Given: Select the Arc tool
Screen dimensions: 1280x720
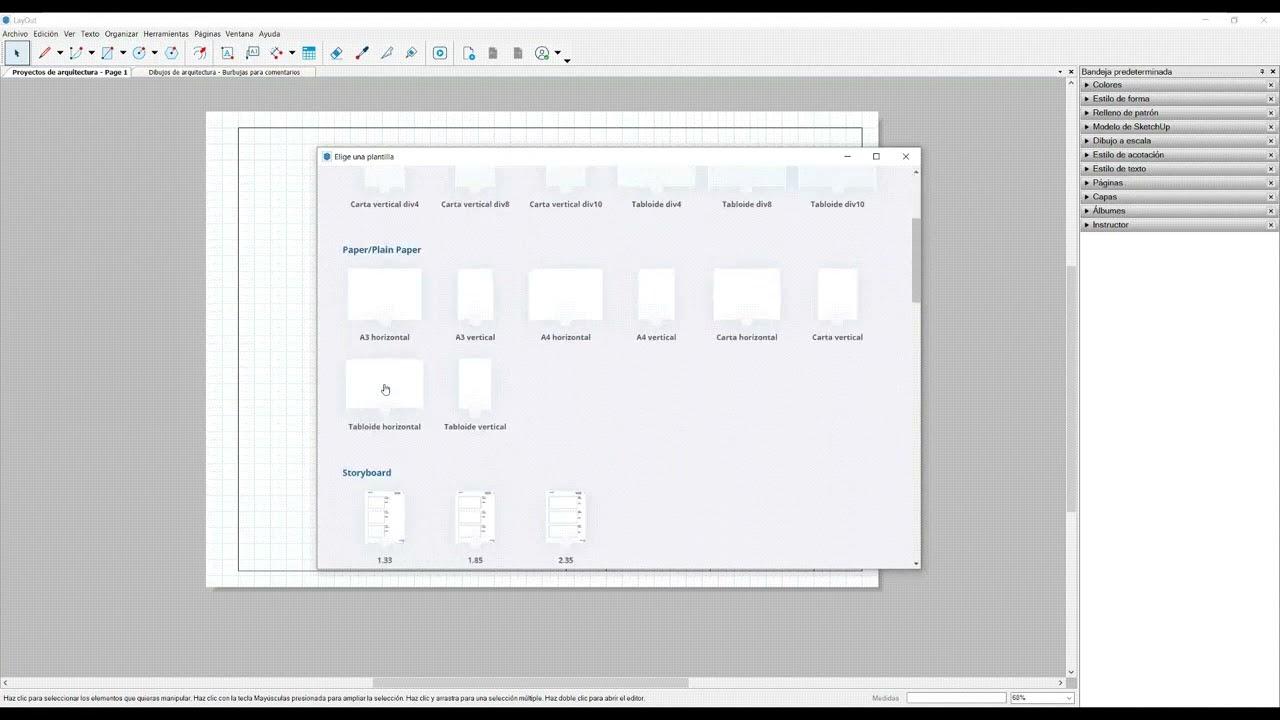Looking at the screenshot, I should (75, 53).
